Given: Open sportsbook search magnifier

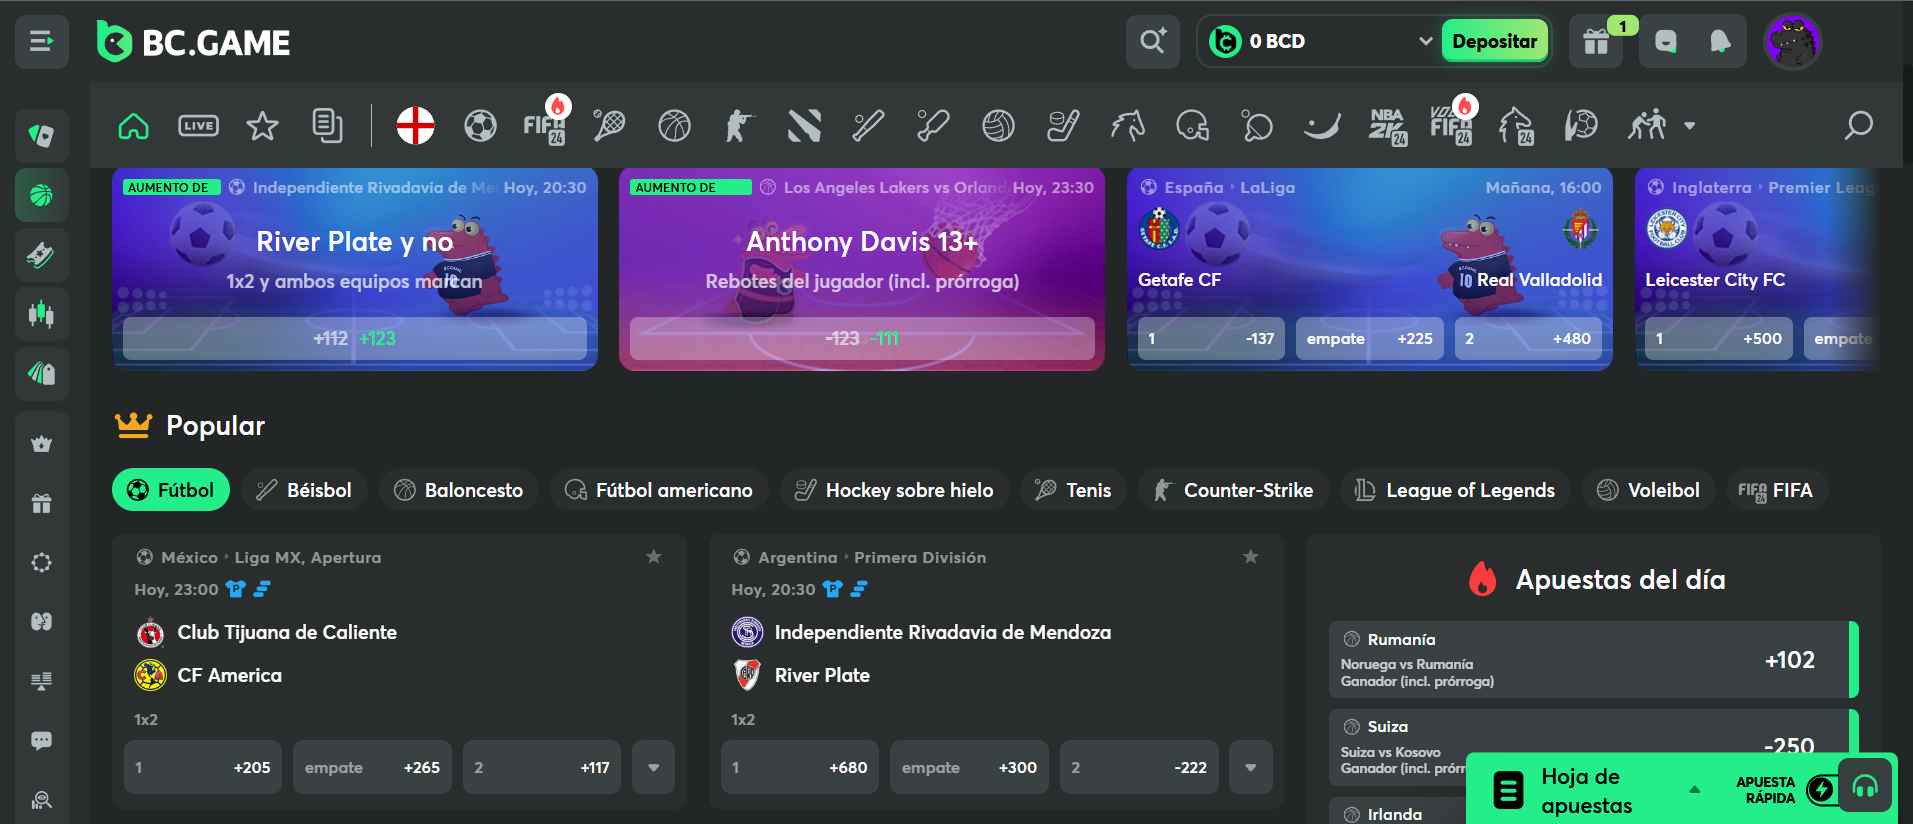Looking at the screenshot, I should tap(1858, 126).
